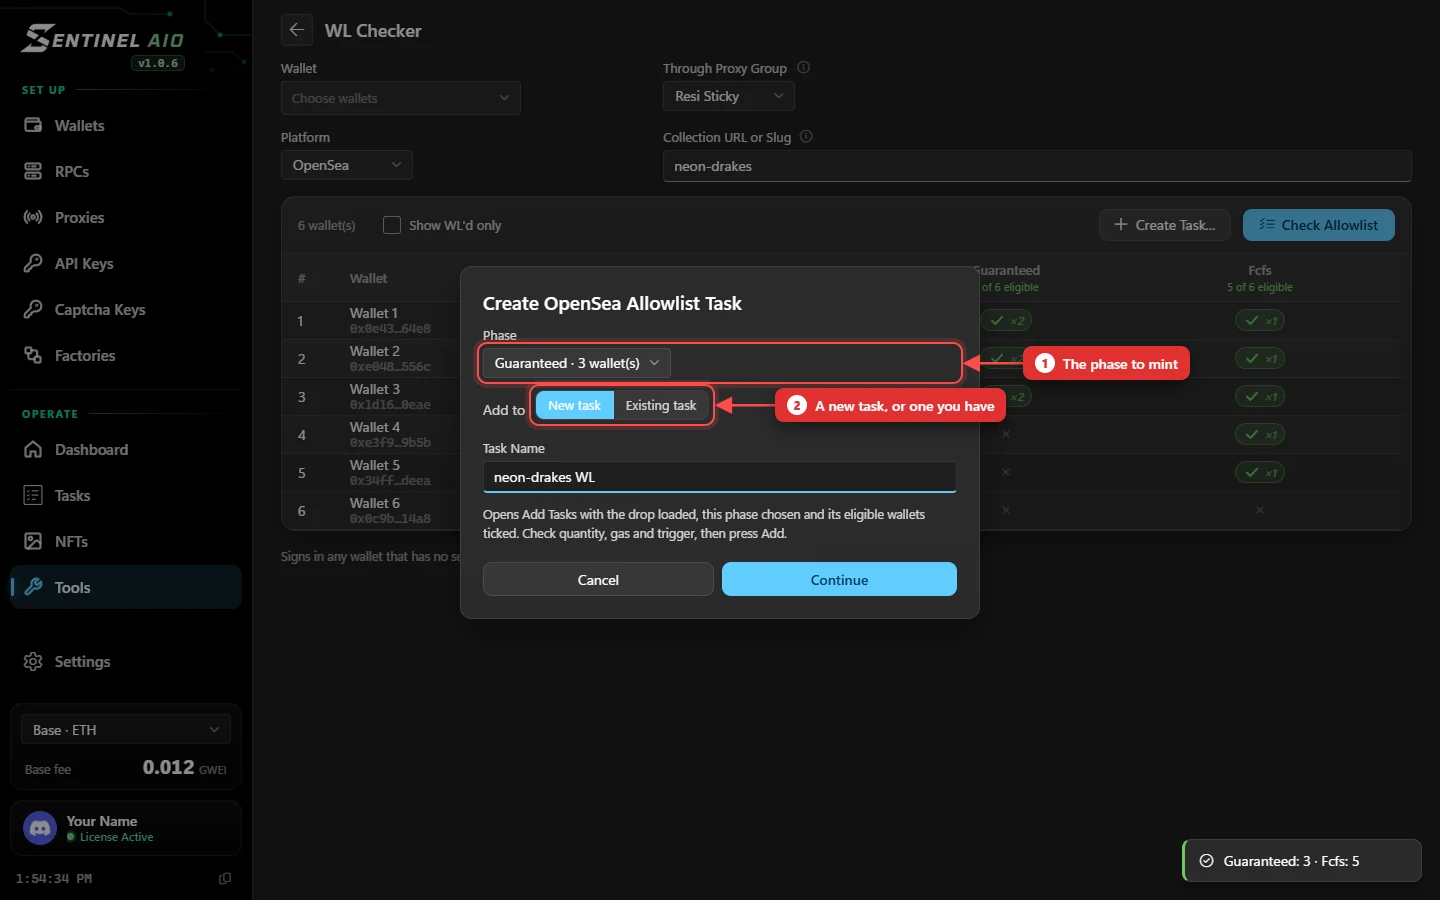Image resolution: width=1440 pixels, height=900 pixels.
Task: Expand the Guaranteed phase dropdown
Action: 577,363
